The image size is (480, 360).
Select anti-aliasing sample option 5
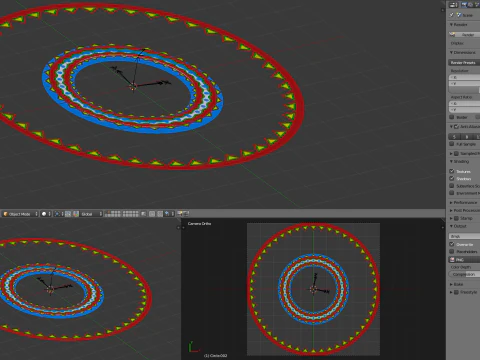click(454, 137)
